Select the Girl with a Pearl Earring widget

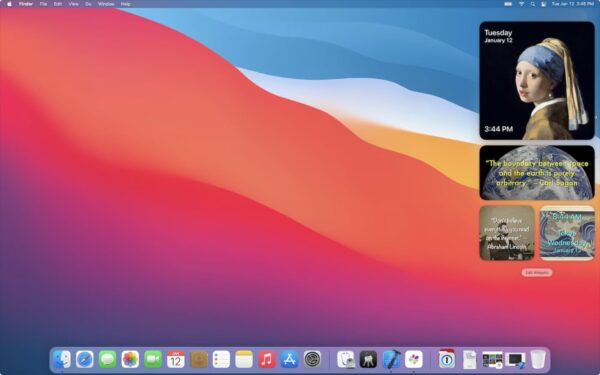(537, 80)
